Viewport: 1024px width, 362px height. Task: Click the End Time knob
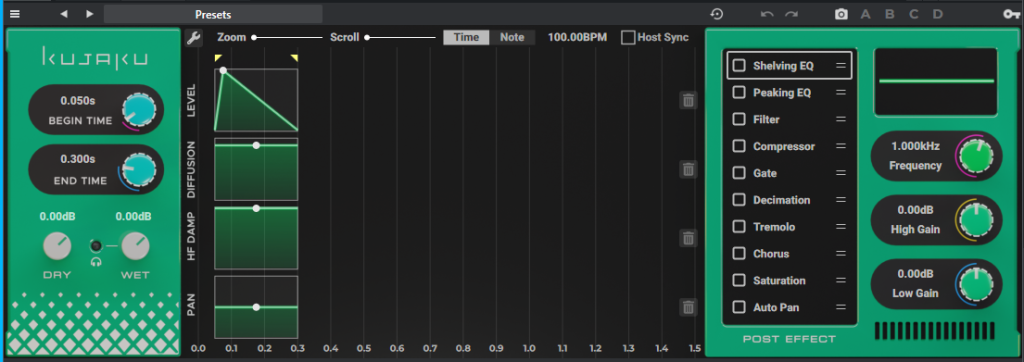(x=139, y=170)
